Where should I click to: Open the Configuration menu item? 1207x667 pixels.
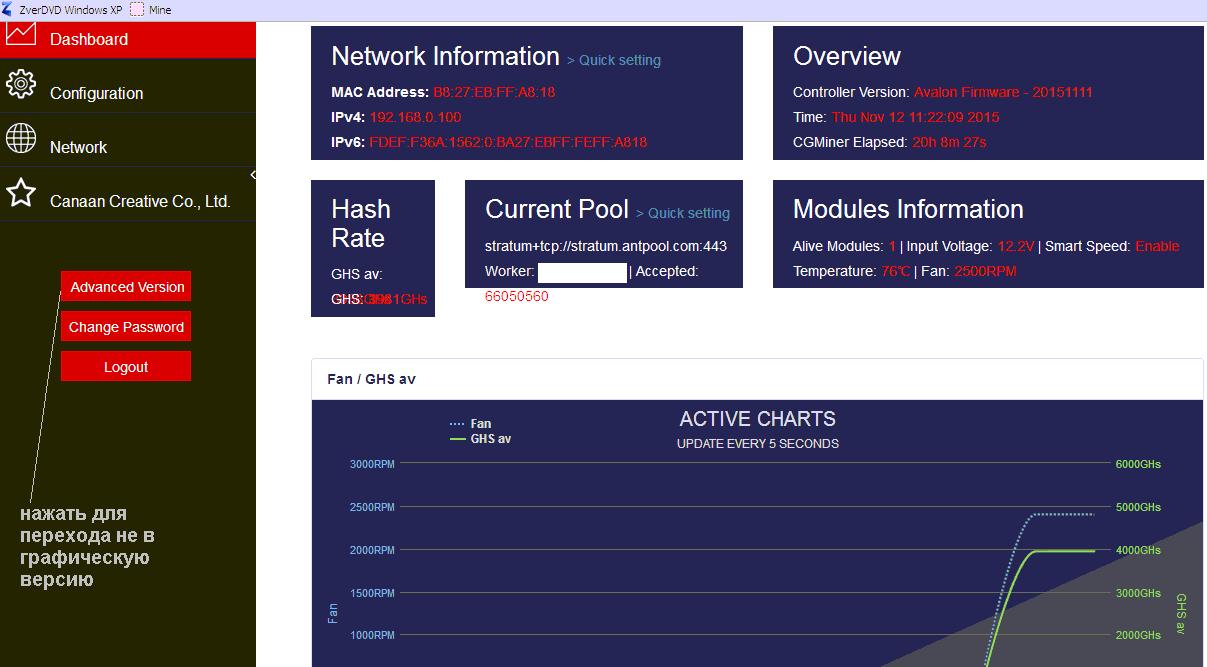coord(96,93)
